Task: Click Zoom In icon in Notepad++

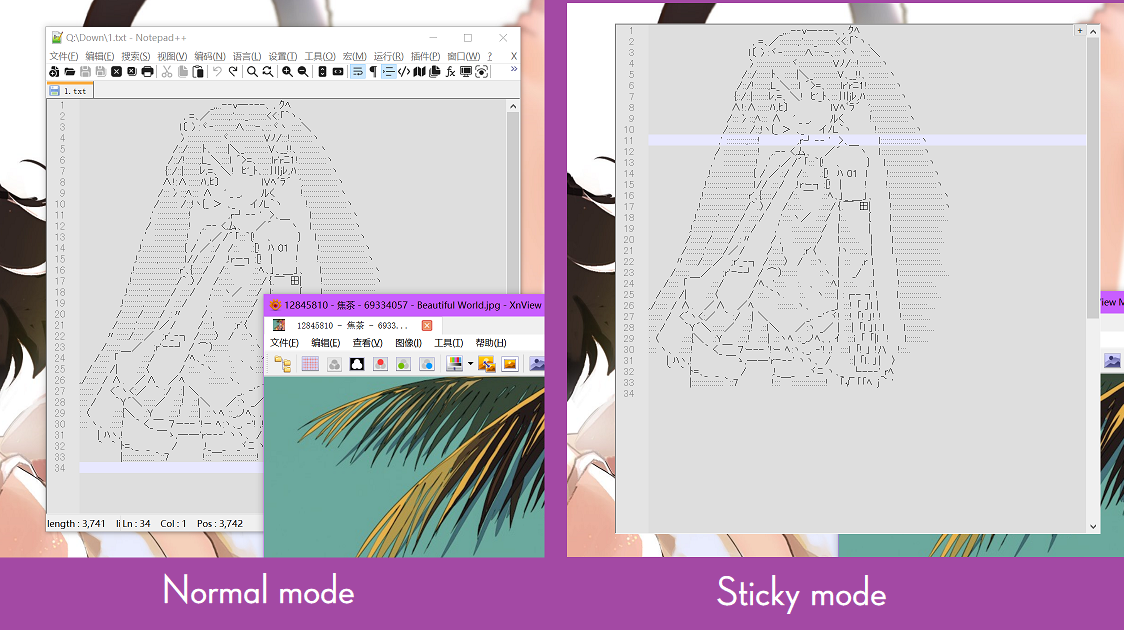Action: coord(287,72)
